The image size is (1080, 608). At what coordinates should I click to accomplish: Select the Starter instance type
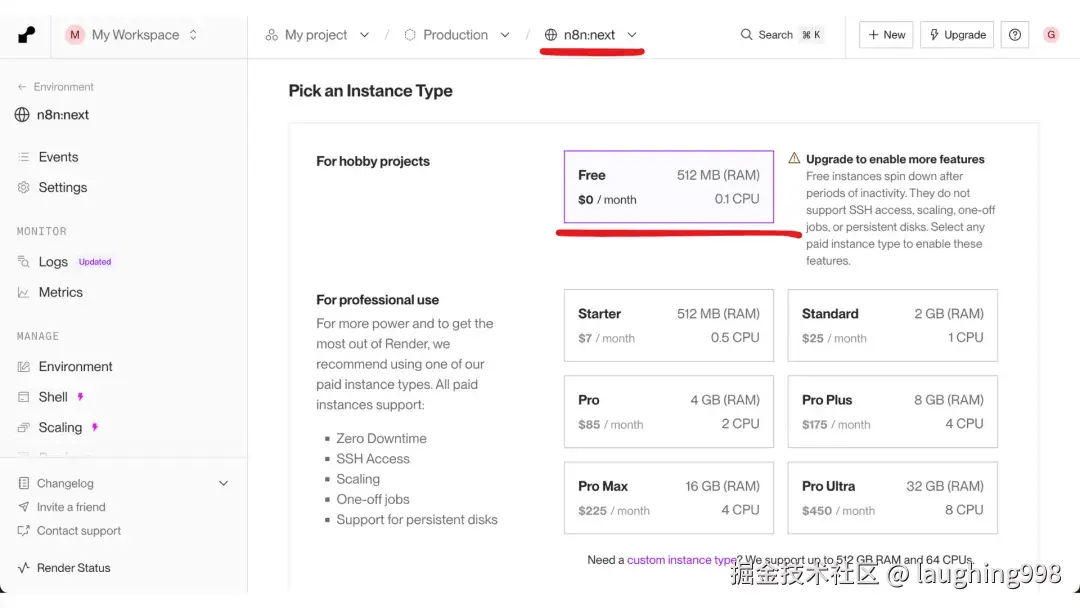669,325
